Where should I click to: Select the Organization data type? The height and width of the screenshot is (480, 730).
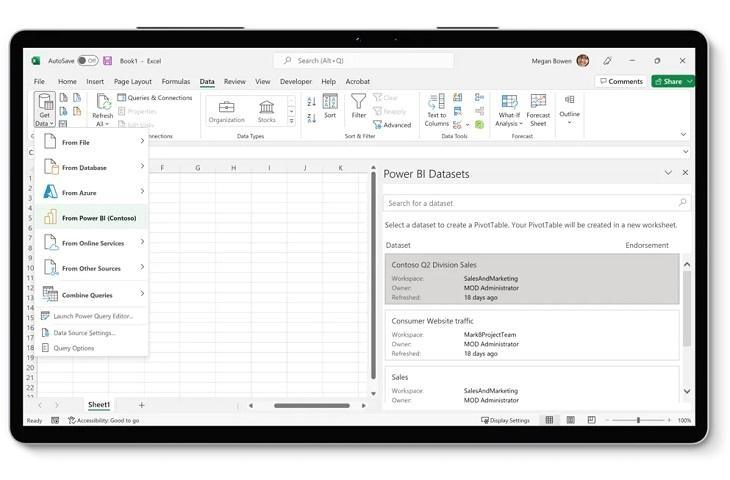226,112
